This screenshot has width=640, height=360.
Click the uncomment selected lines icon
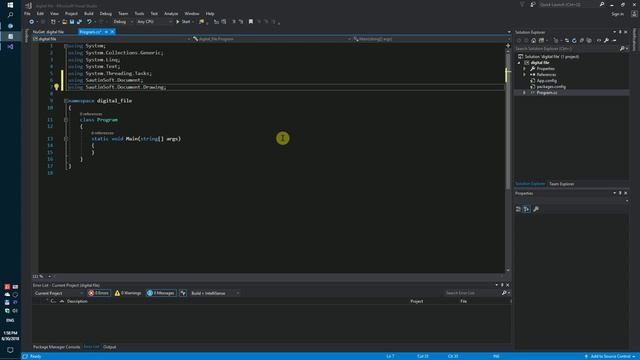pyautogui.click(x=241, y=22)
